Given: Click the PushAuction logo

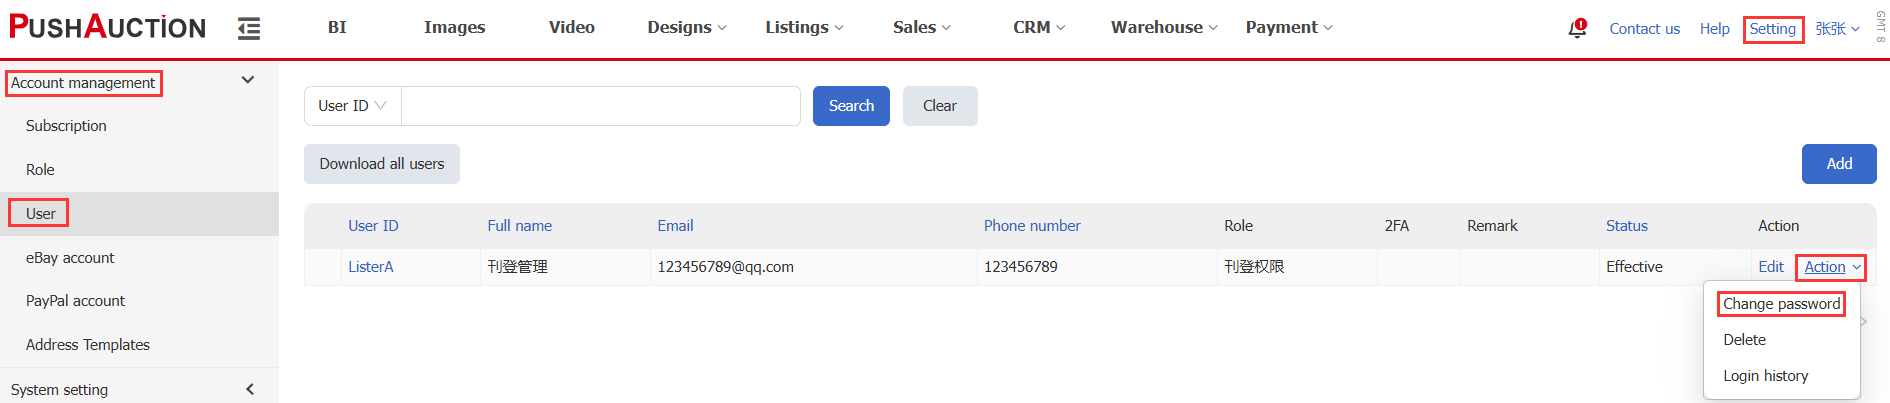Looking at the screenshot, I should tap(107, 27).
